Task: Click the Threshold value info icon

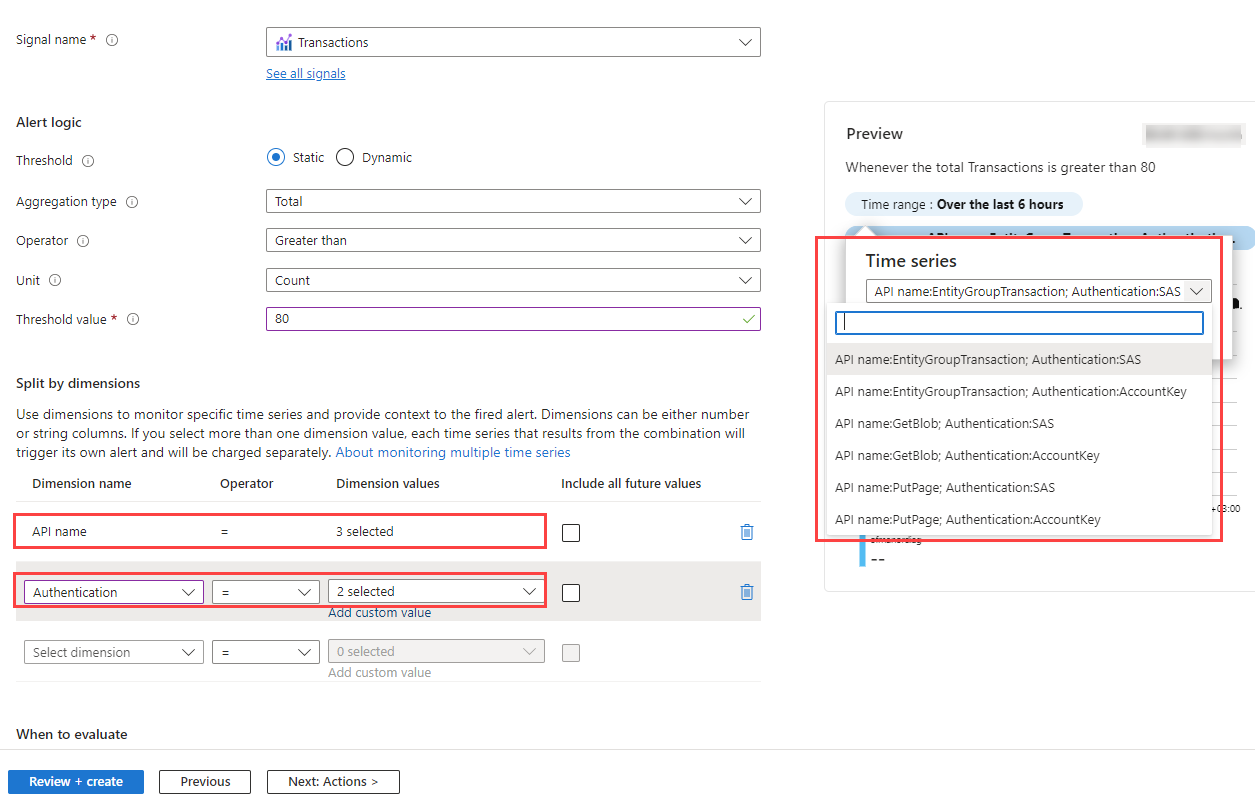Action: (x=133, y=320)
